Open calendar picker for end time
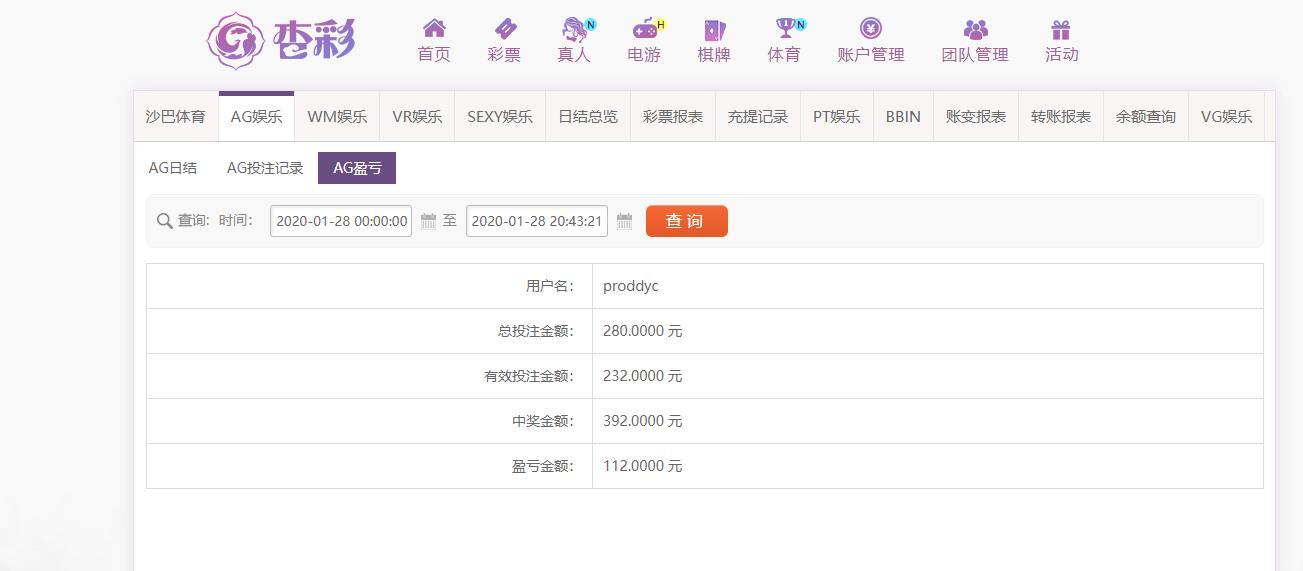 tap(624, 221)
